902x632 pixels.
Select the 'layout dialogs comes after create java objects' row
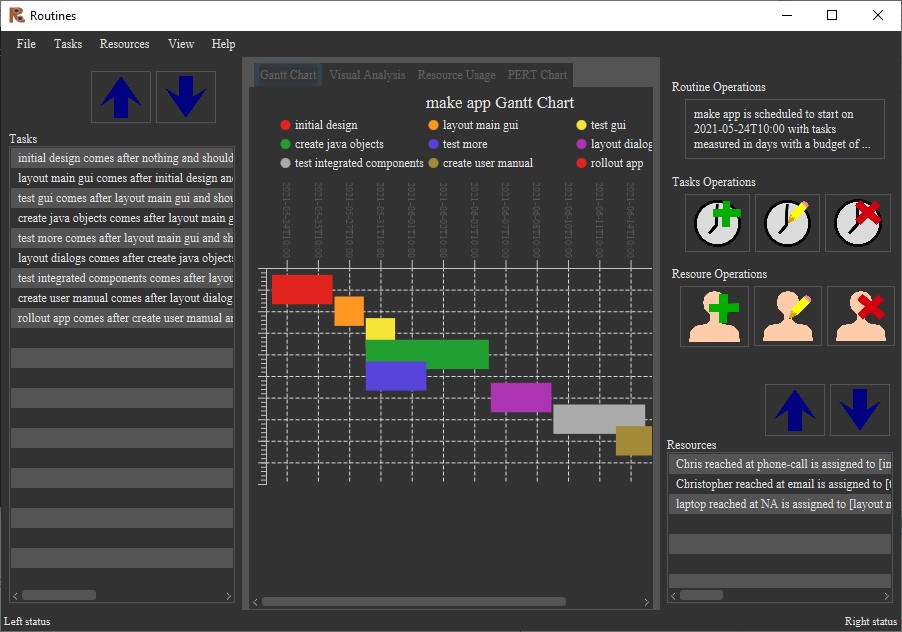click(x=122, y=258)
